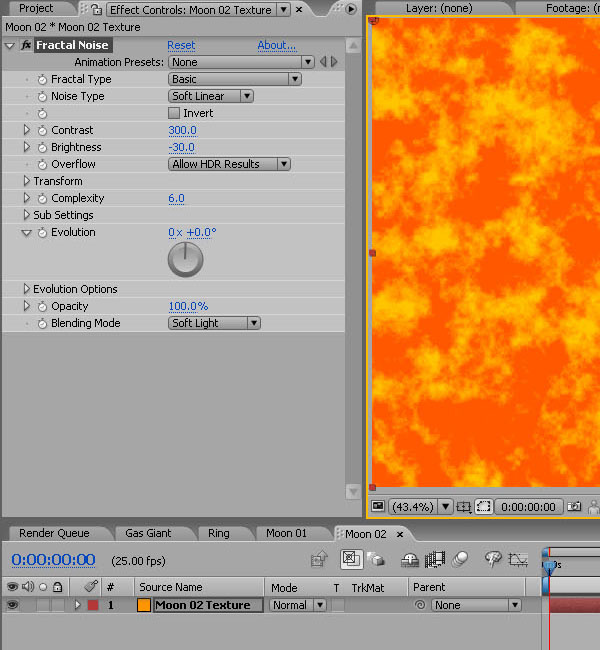Click the Reset link for Fractal Noise

(x=181, y=45)
